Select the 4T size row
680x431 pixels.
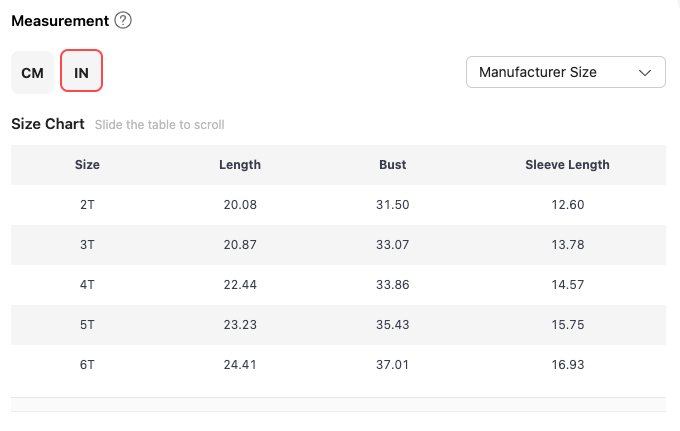pos(87,285)
